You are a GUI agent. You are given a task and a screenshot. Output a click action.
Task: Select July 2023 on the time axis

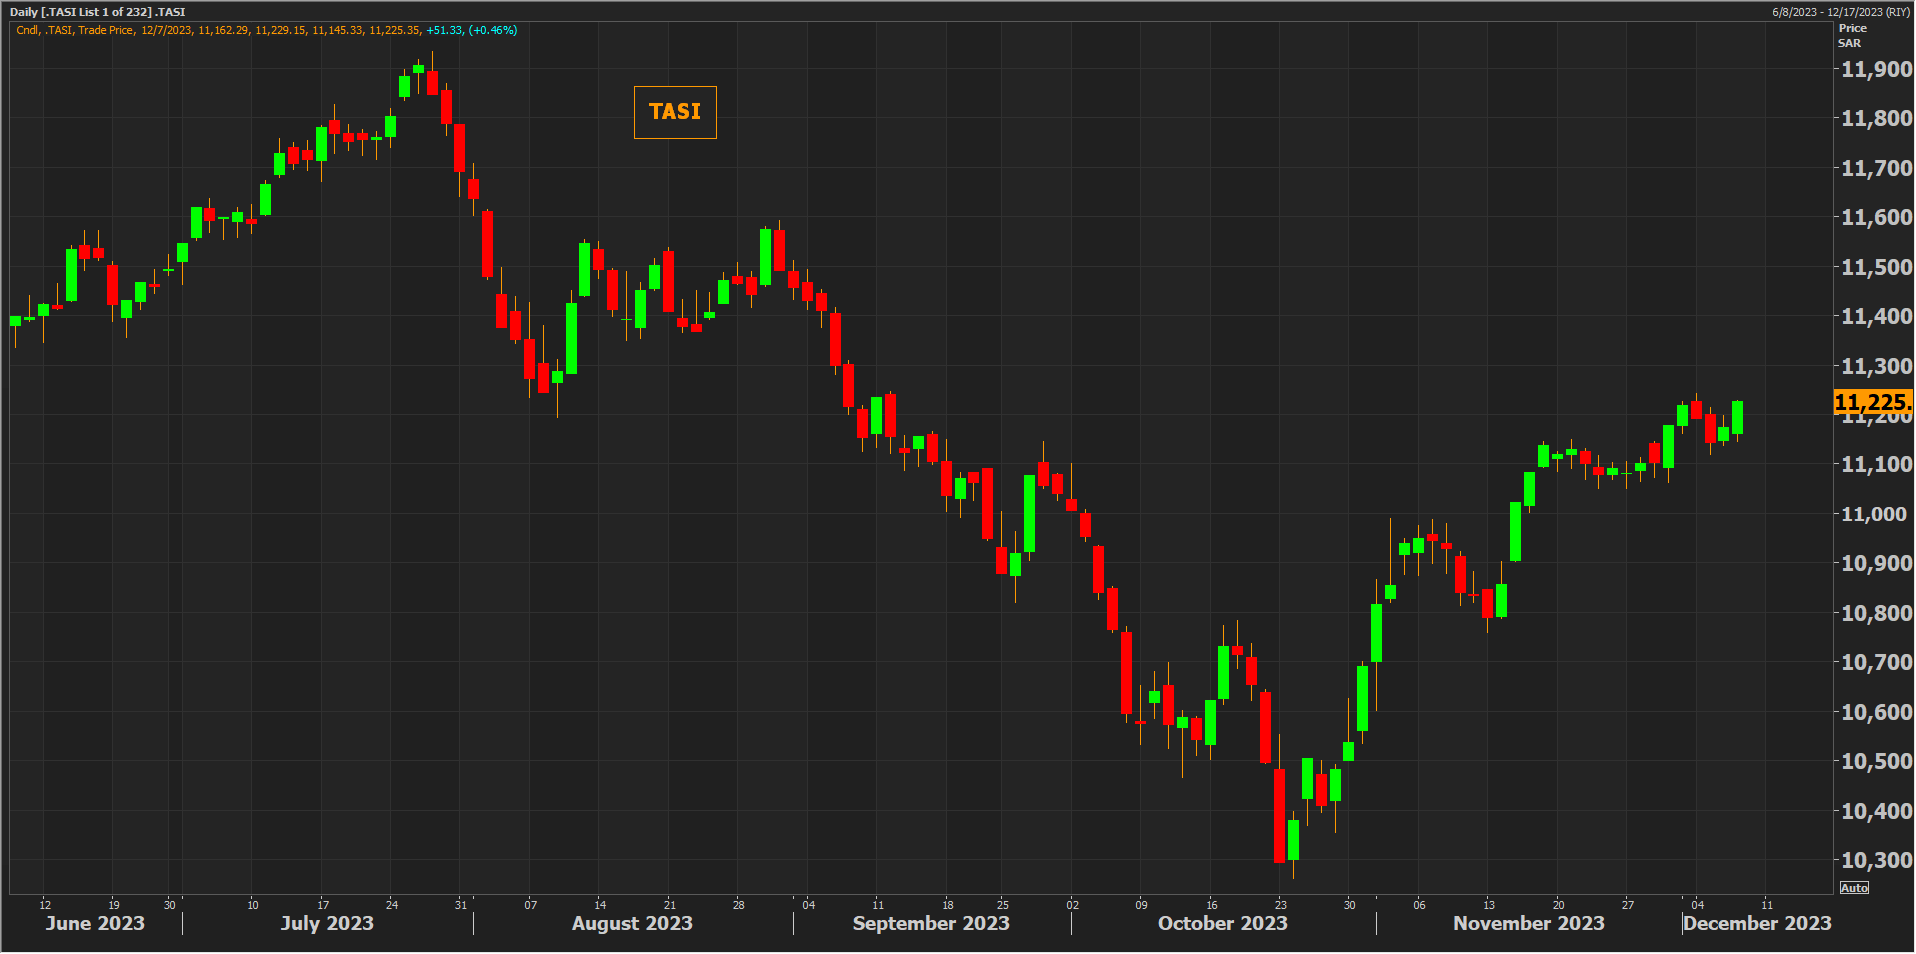[327, 923]
